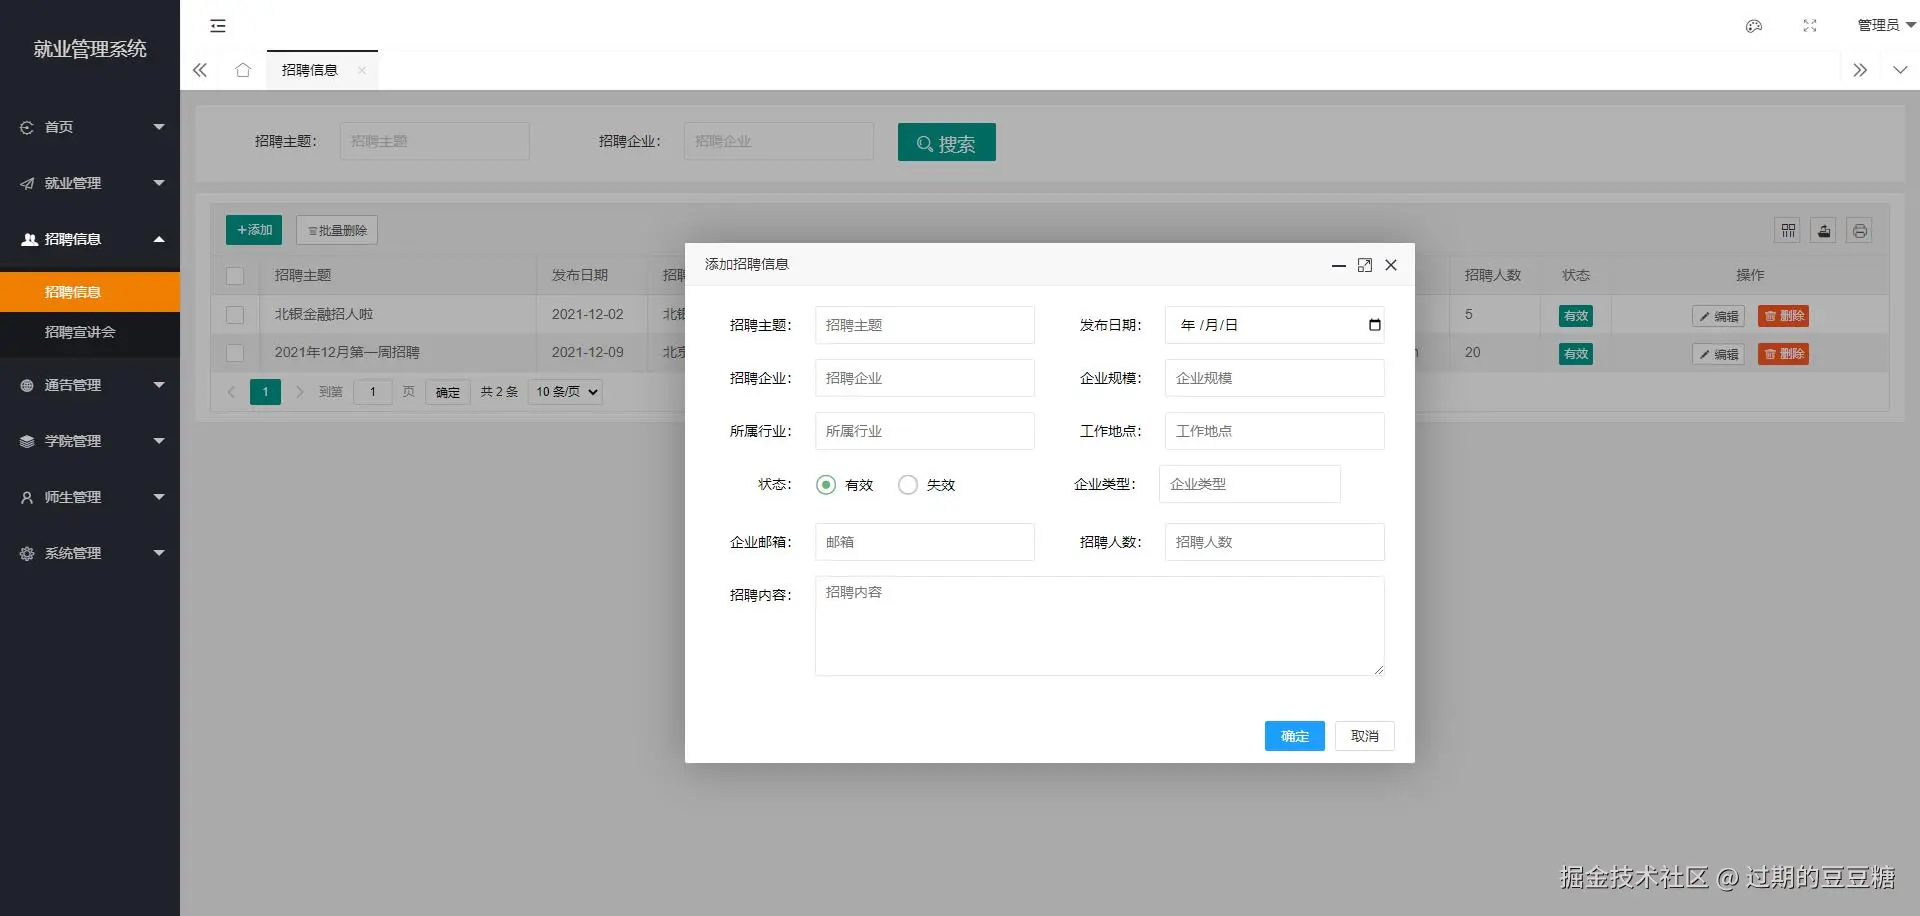Click inside the 招聘主题 input in the dialog
The height and width of the screenshot is (916, 1920).
tap(924, 325)
